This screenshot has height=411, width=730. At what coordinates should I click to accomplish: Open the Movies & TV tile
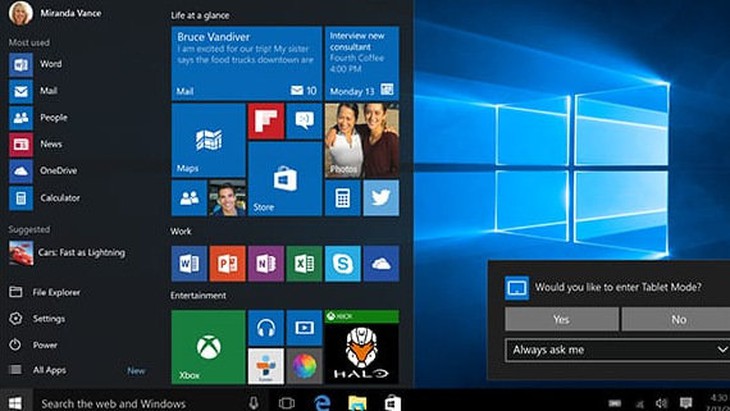coord(304,328)
